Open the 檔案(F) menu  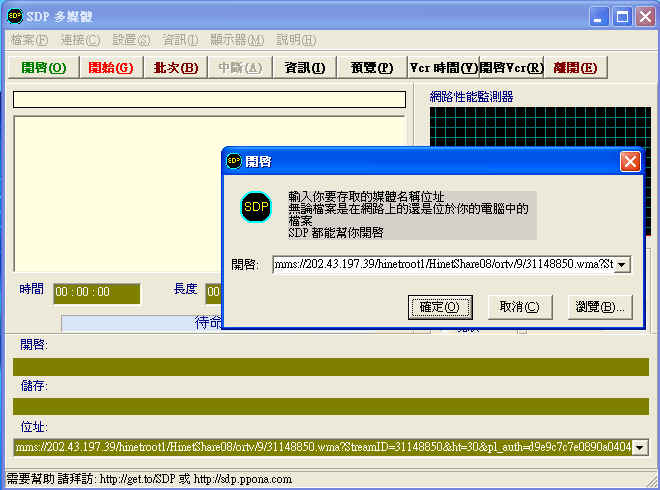coord(29,40)
